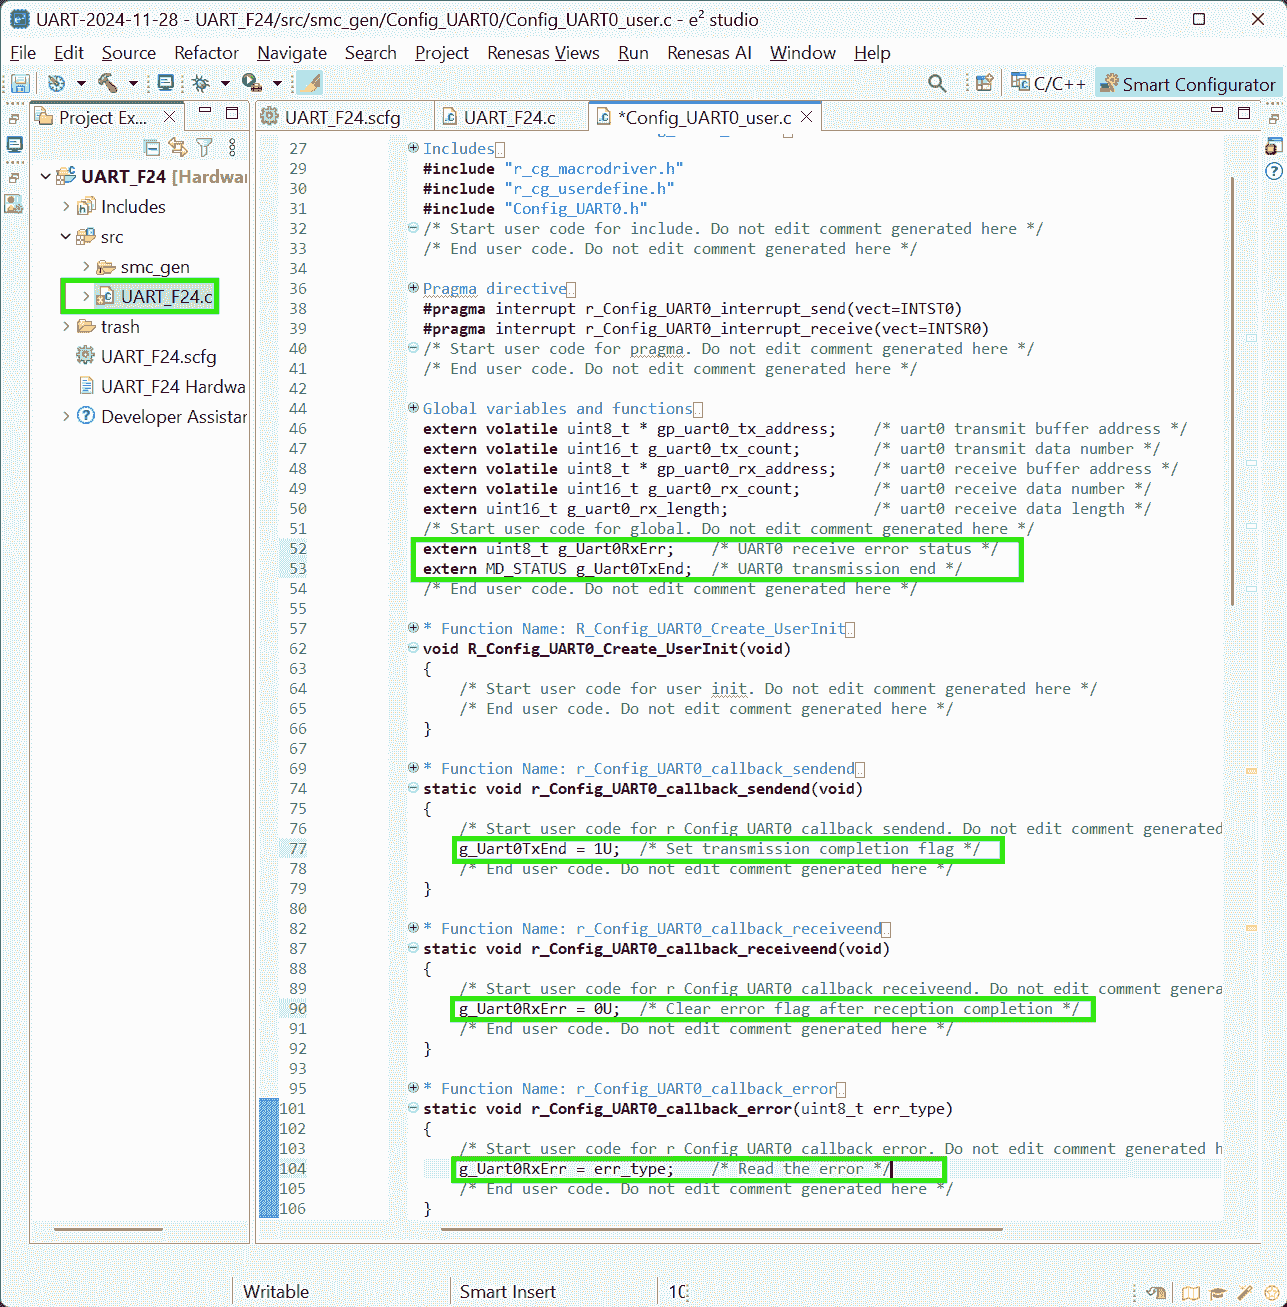1287x1307 pixels.
Task: Switch to the C/C++ perspective
Action: coord(1048,84)
